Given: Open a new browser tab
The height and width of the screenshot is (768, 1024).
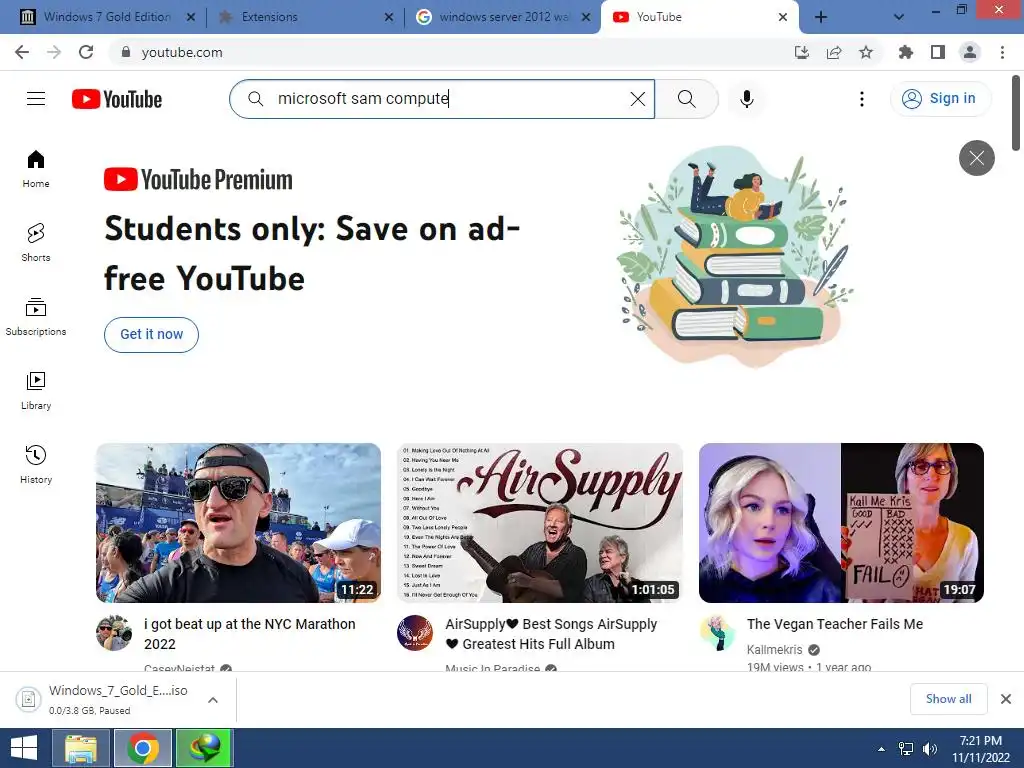Looking at the screenshot, I should (821, 17).
